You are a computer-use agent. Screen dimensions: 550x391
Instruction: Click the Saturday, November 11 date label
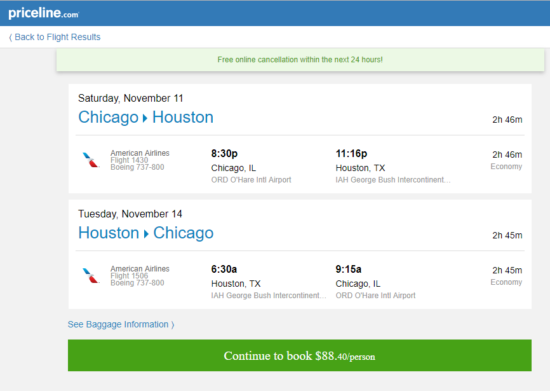(x=130, y=98)
